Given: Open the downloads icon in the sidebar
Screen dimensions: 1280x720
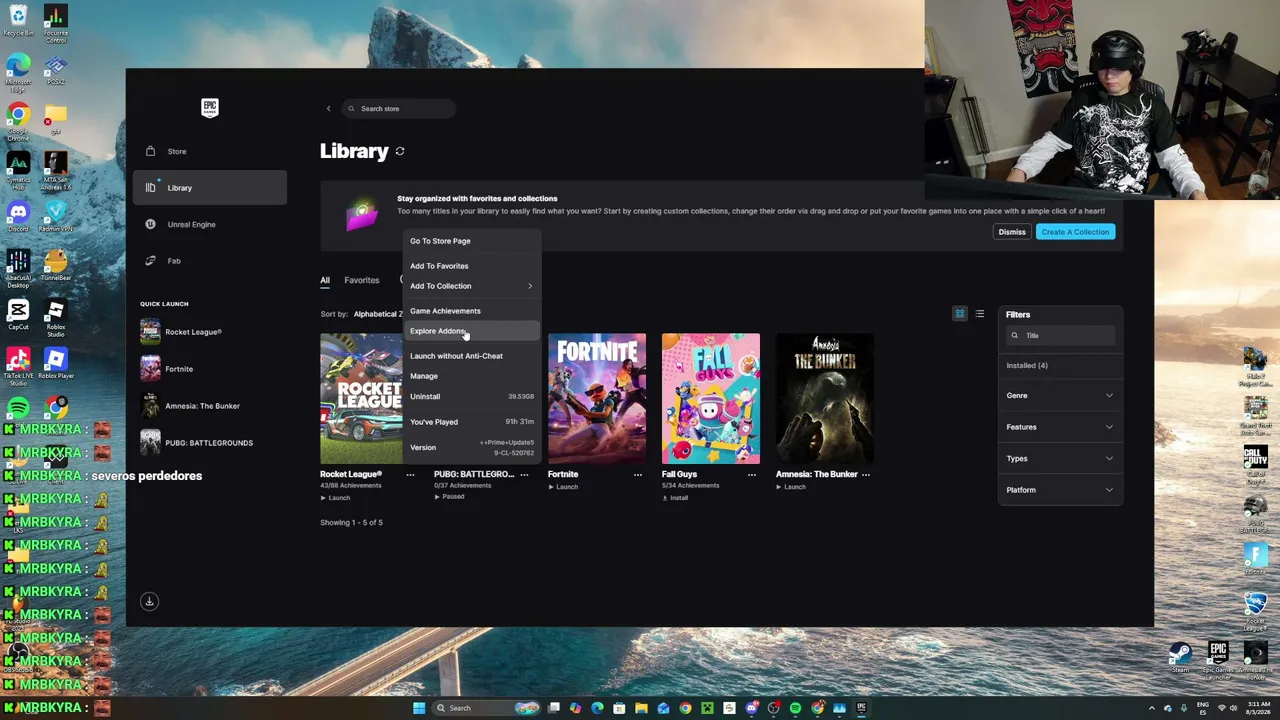Looking at the screenshot, I should click(149, 601).
